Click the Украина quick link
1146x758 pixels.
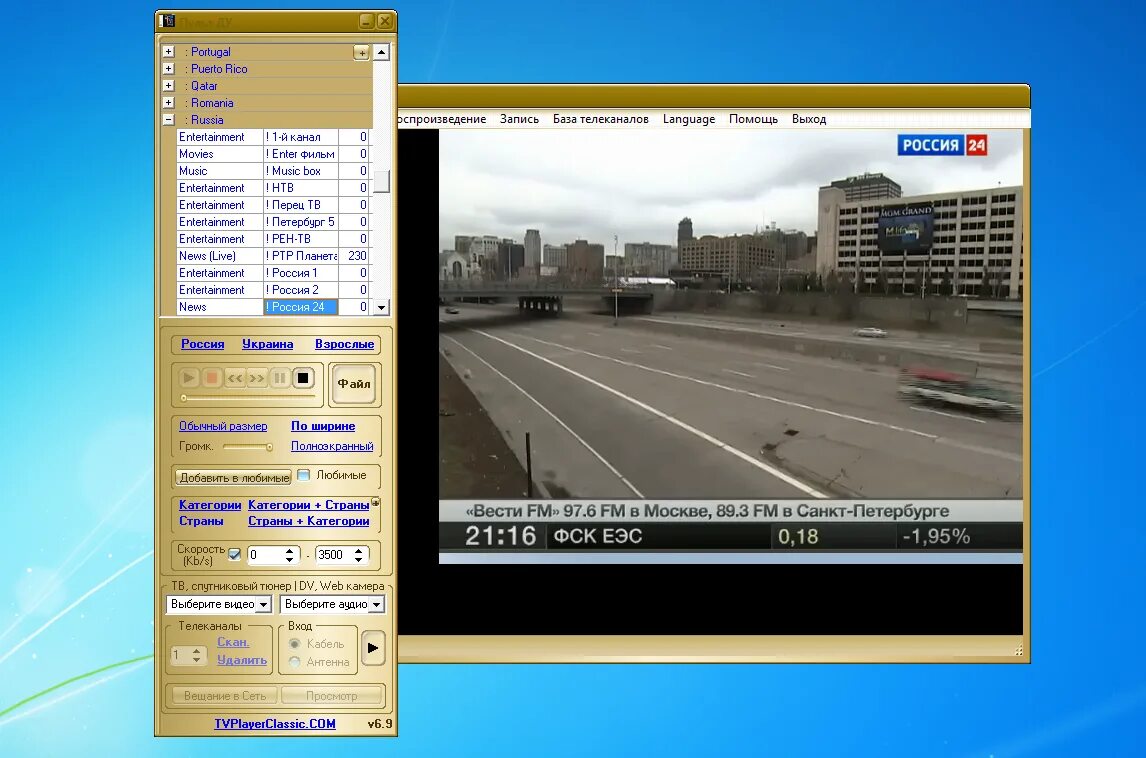tap(267, 344)
